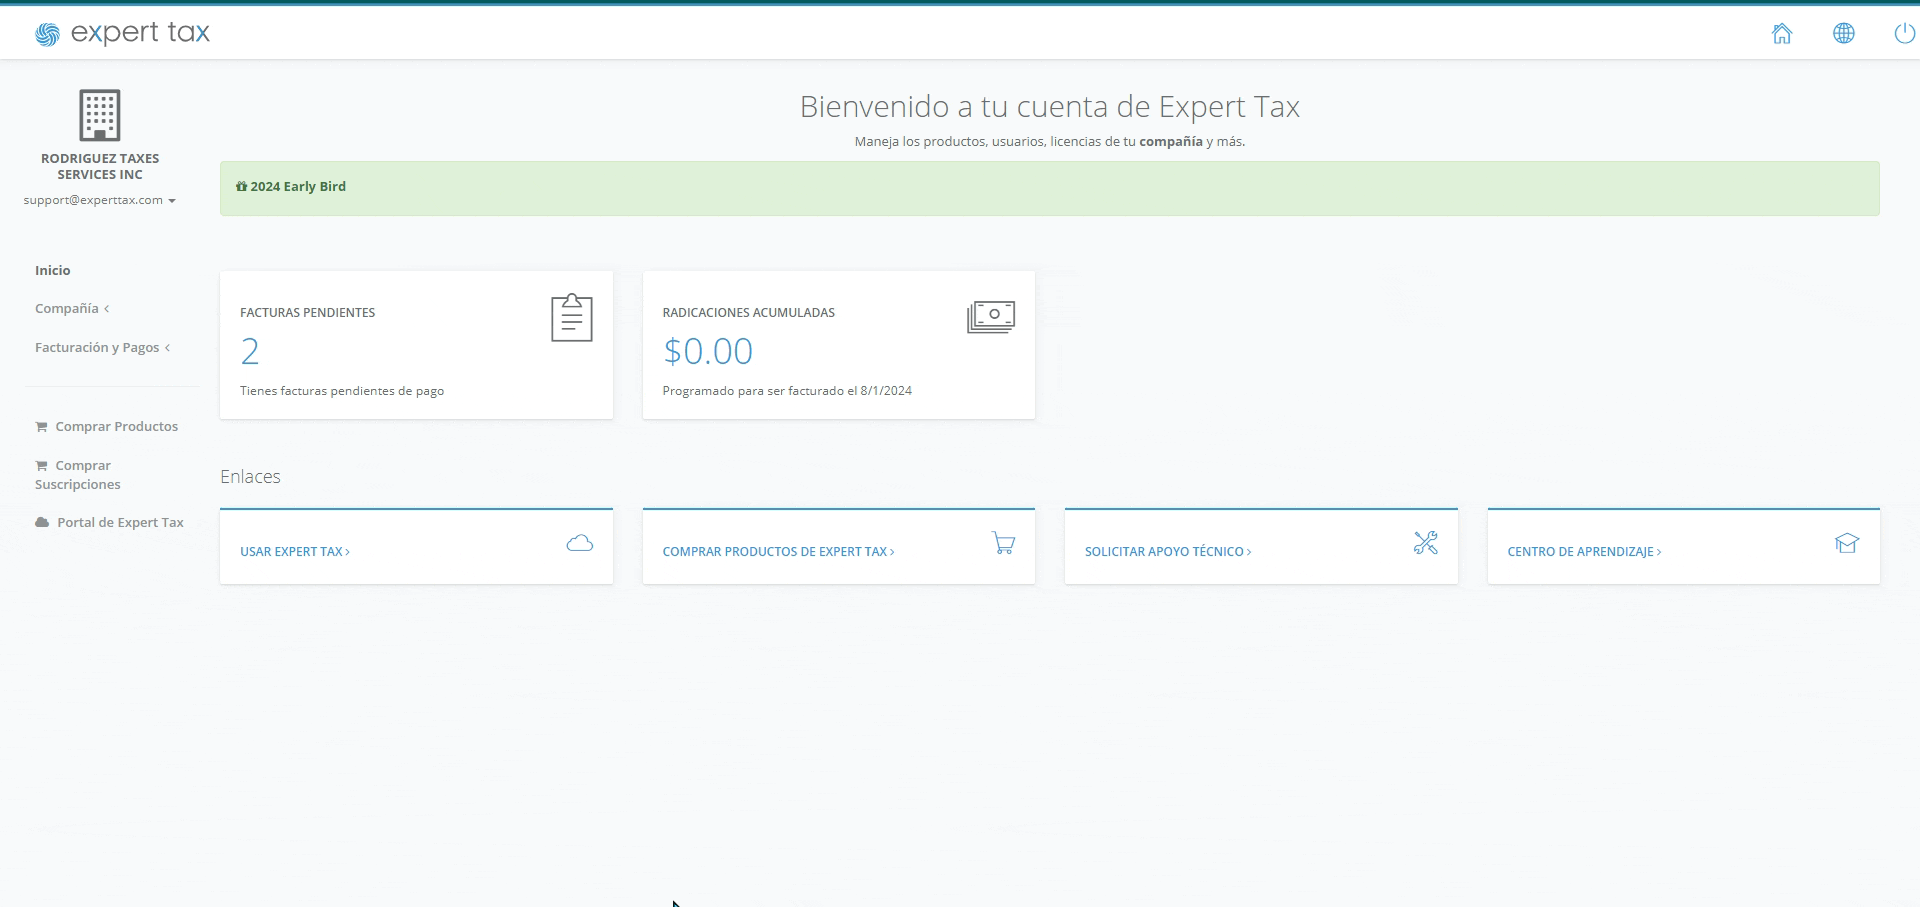Viewport: 1920px width, 907px height.
Task: Click cart icon beside Comprar Suscripciones
Action: tap(41, 466)
